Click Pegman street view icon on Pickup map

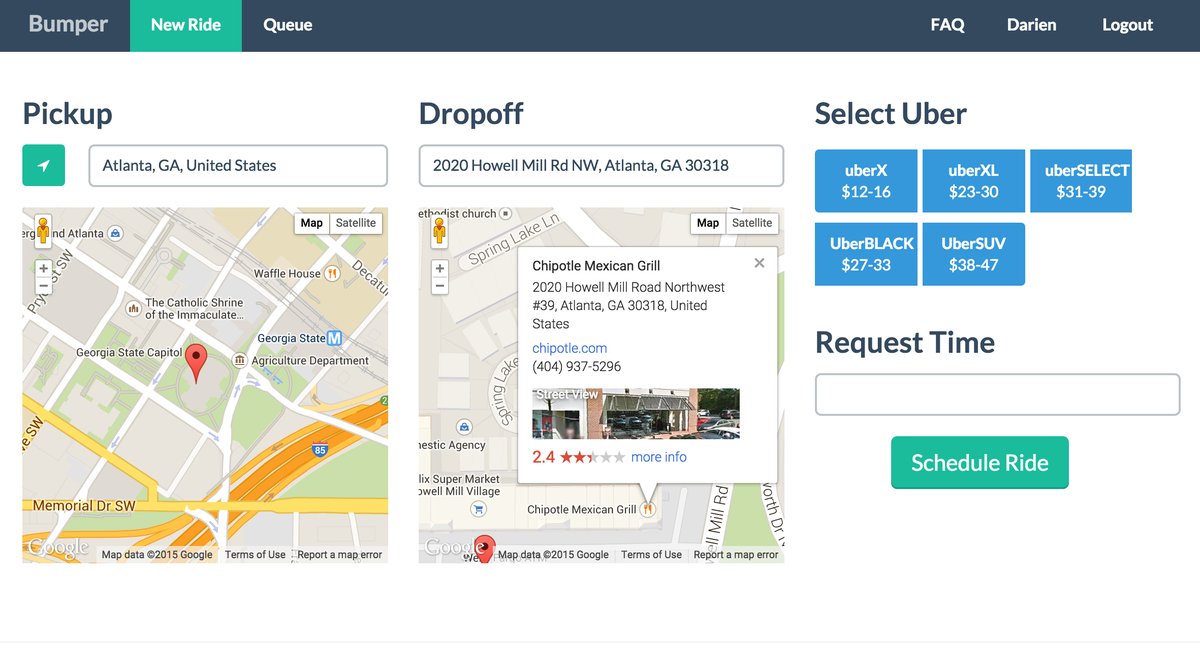coord(42,232)
